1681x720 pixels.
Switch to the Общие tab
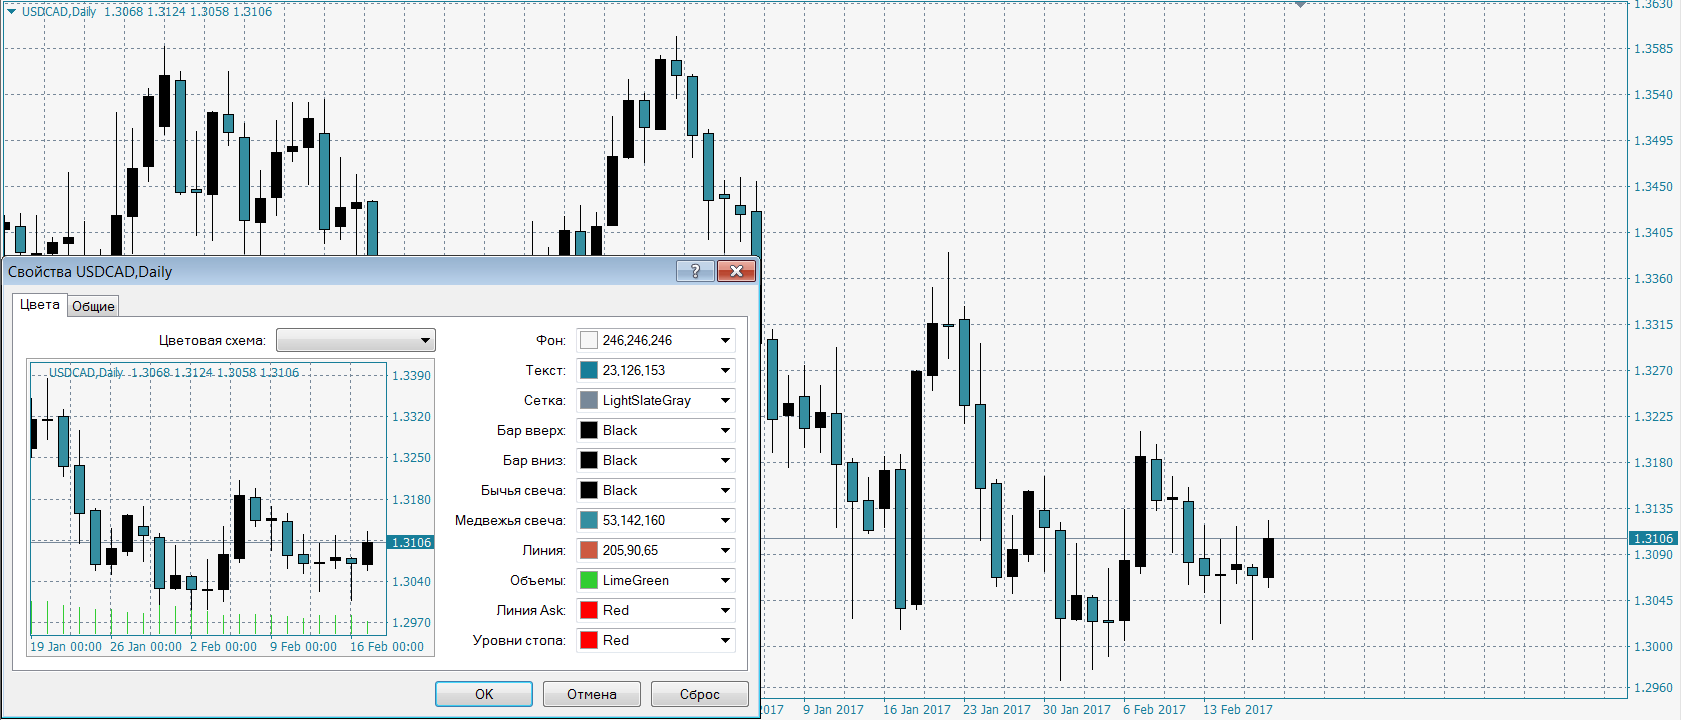pyautogui.click(x=93, y=306)
